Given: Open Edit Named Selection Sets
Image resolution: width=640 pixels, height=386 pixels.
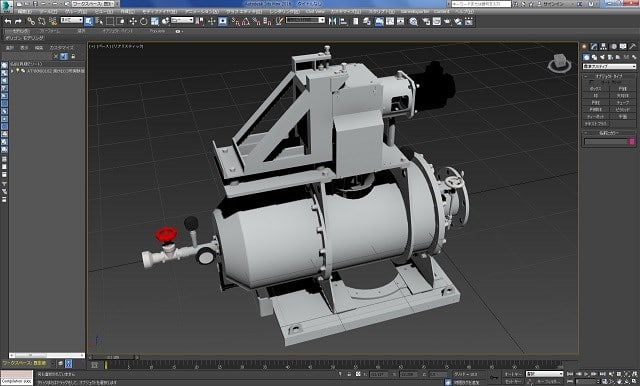Looking at the screenshot, I should click(x=279, y=21).
